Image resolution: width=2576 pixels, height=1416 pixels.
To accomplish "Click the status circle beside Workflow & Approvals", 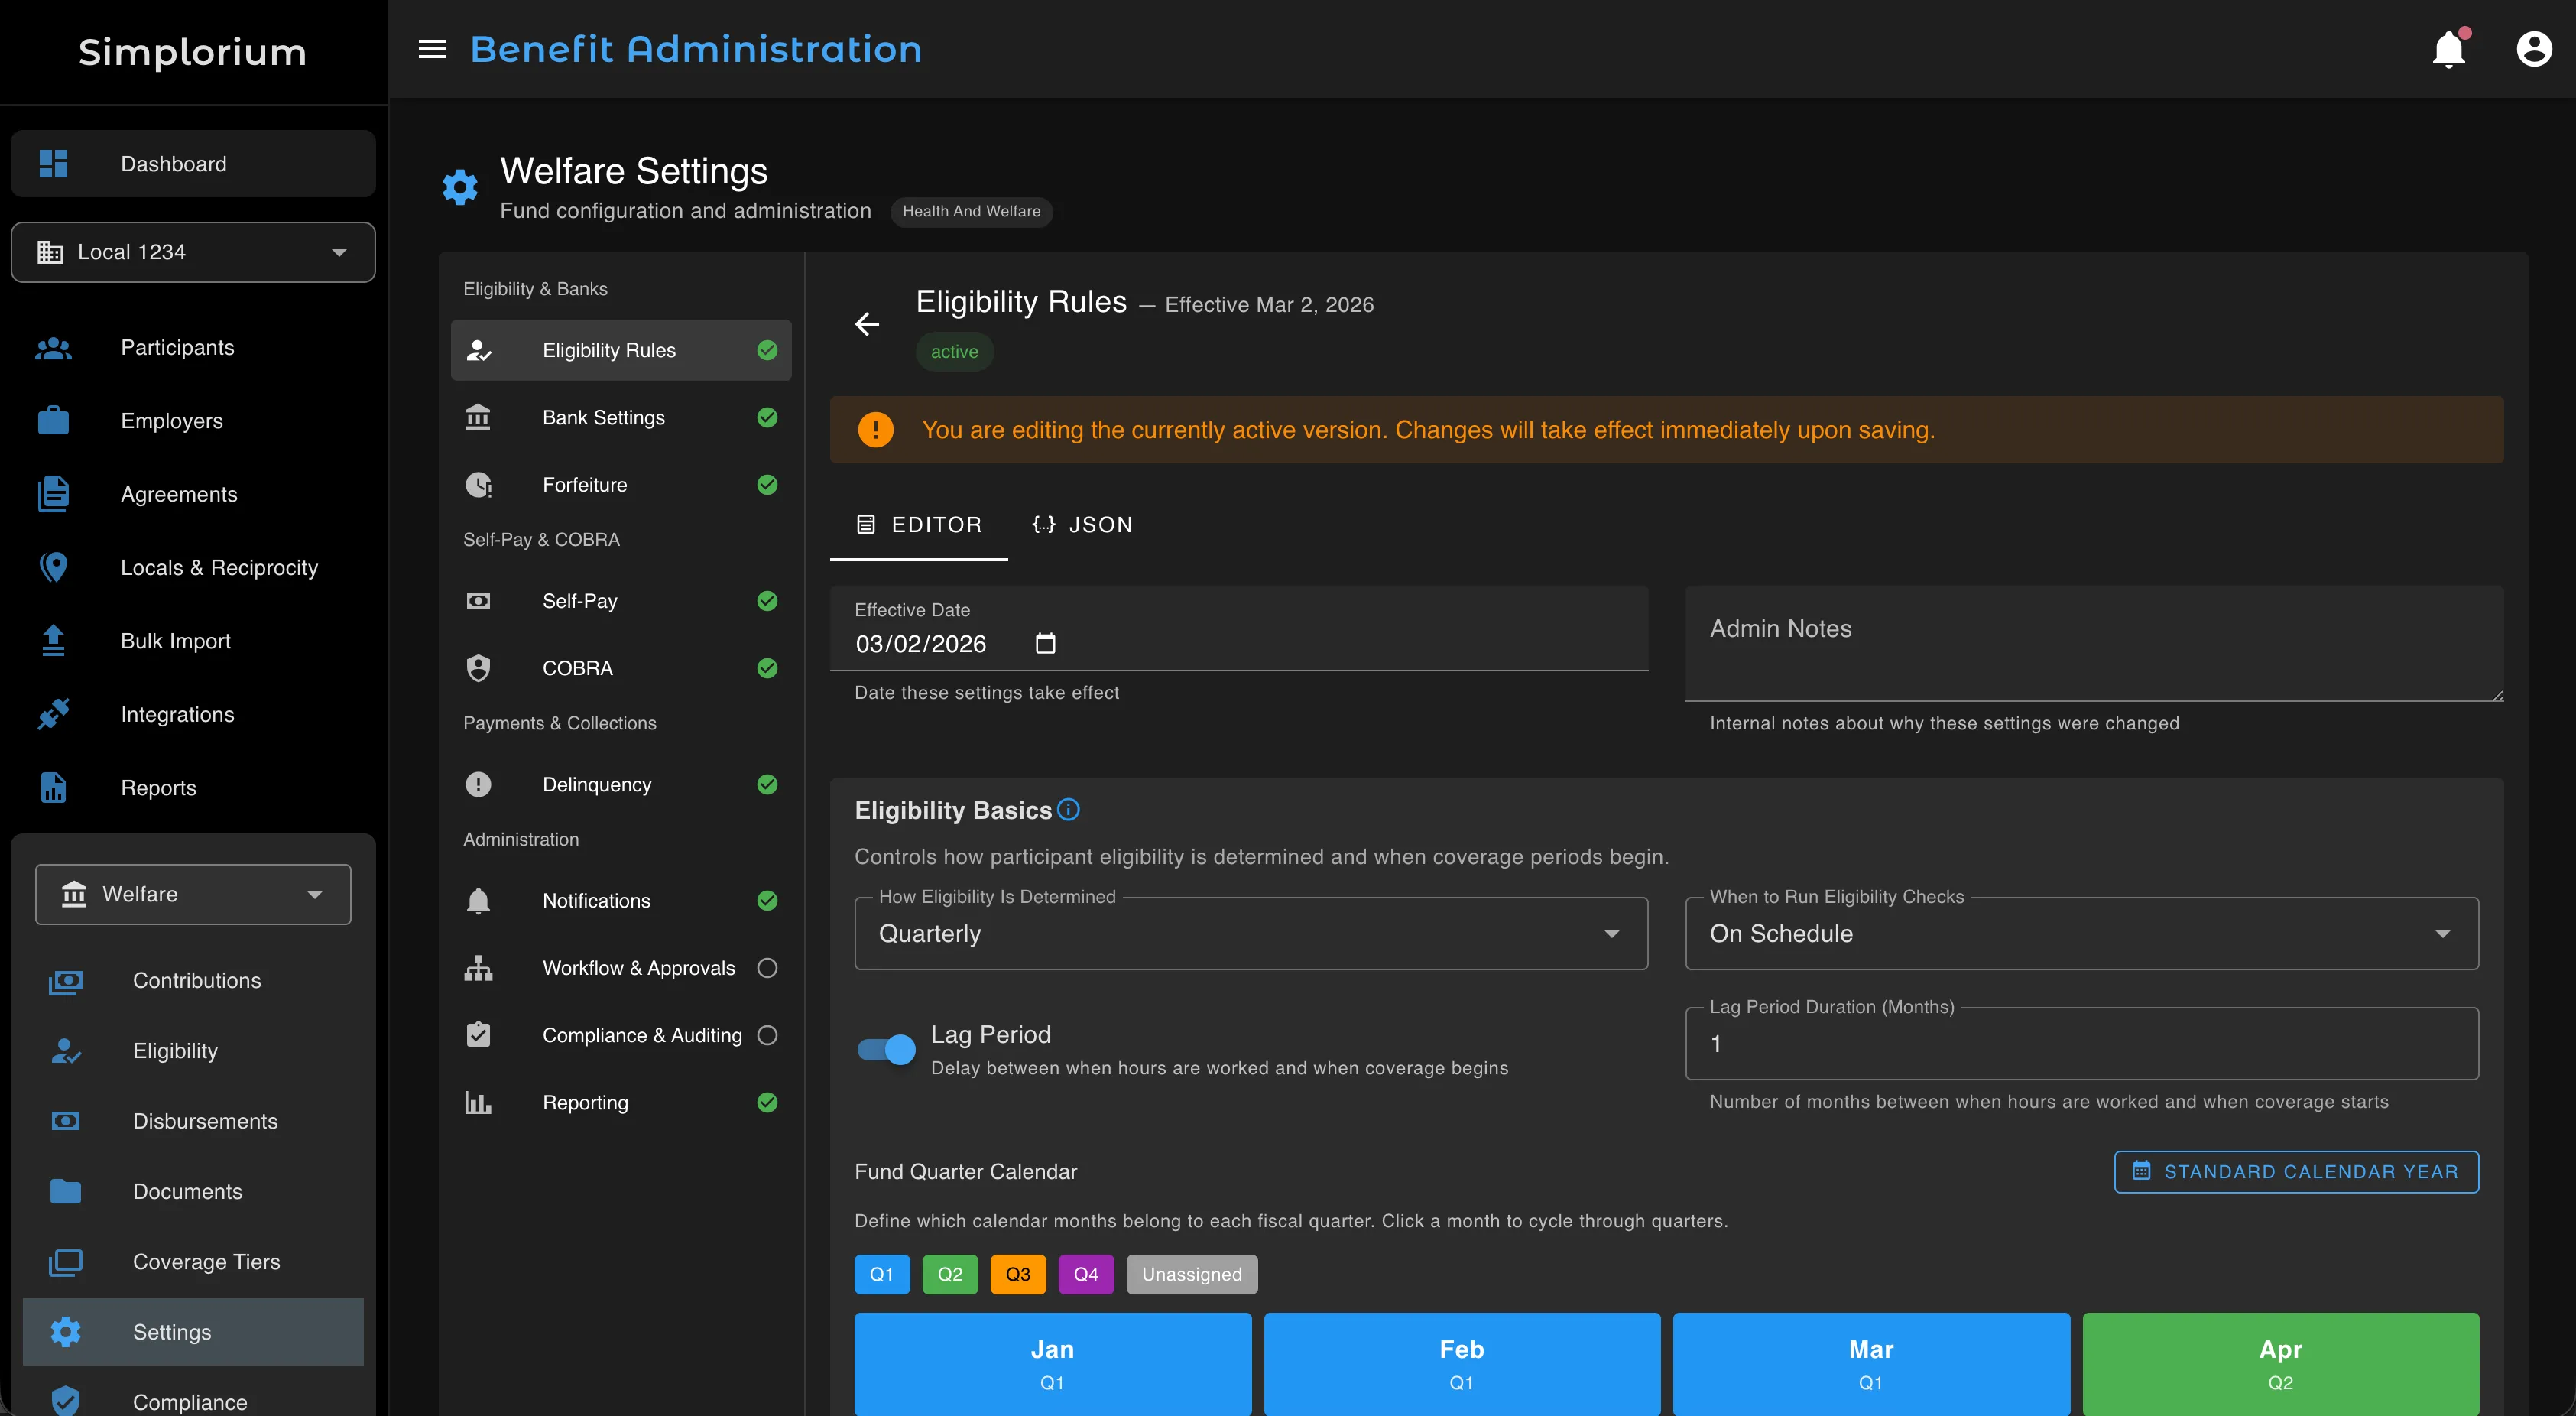I will pyautogui.click(x=767, y=967).
